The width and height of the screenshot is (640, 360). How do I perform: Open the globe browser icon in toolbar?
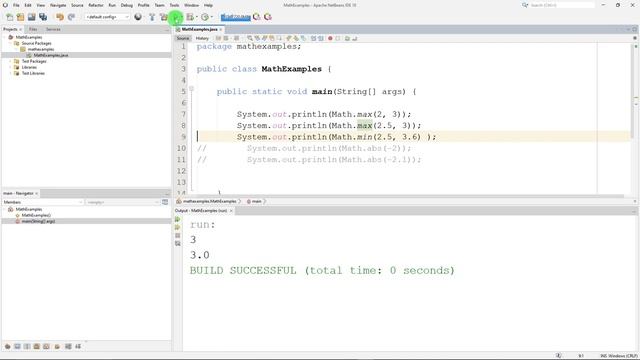pyautogui.click(x=138, y=17)
